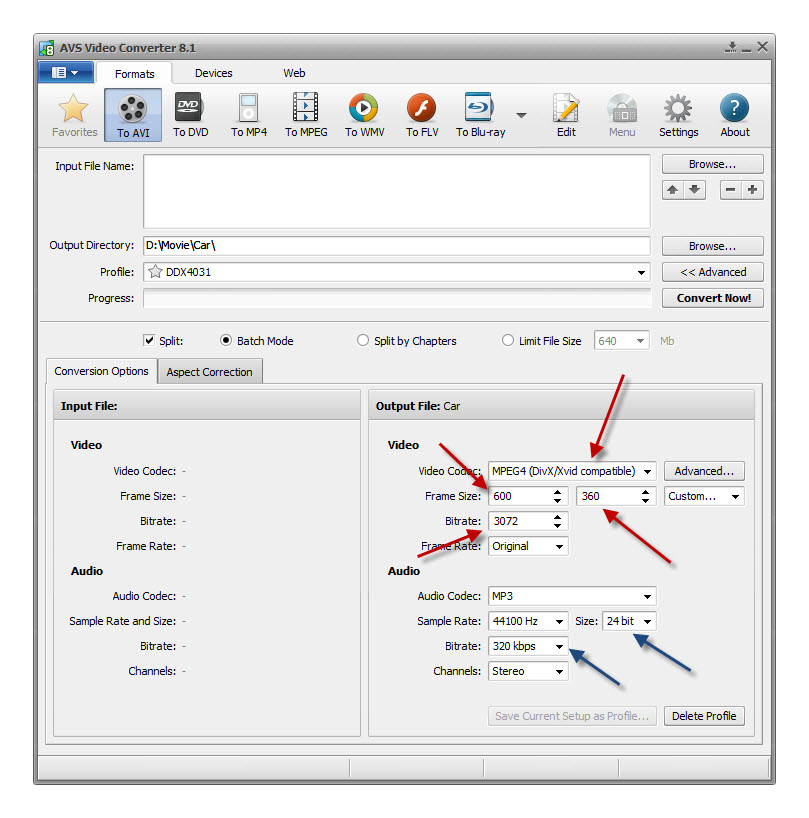Screen dimensions: 809x818
Task: Remove file with the minus button
Action: pos(730,189)
